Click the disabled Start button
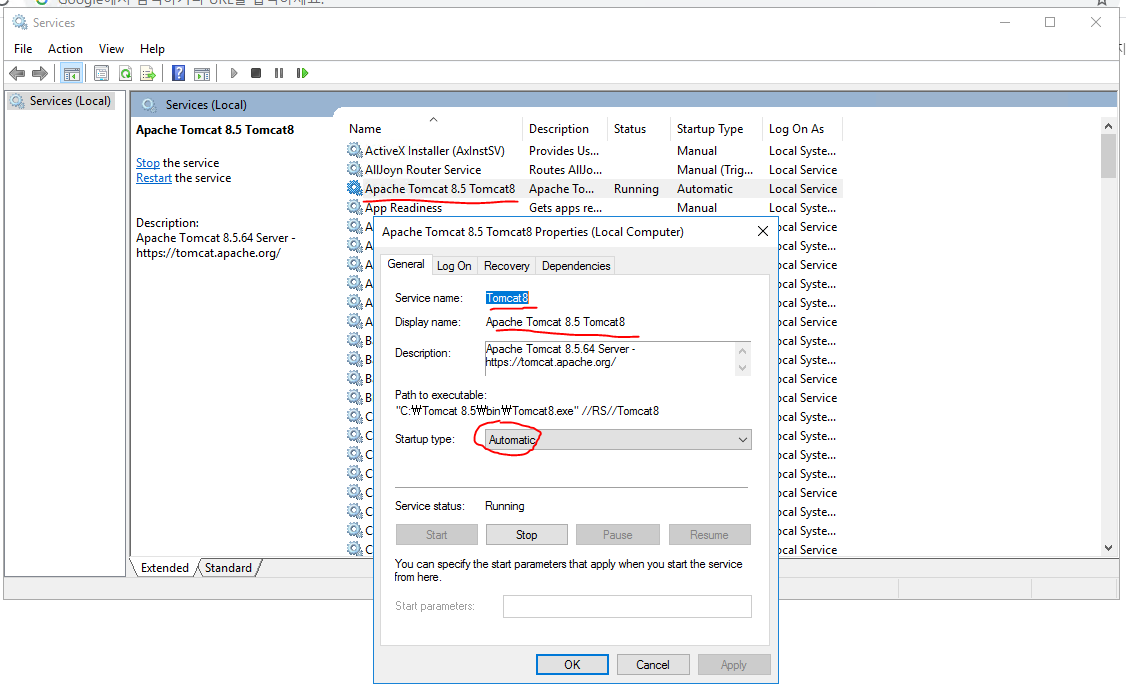Image resolution: width=1126 pixels, height=692 pixels. [x=437, y=535]
